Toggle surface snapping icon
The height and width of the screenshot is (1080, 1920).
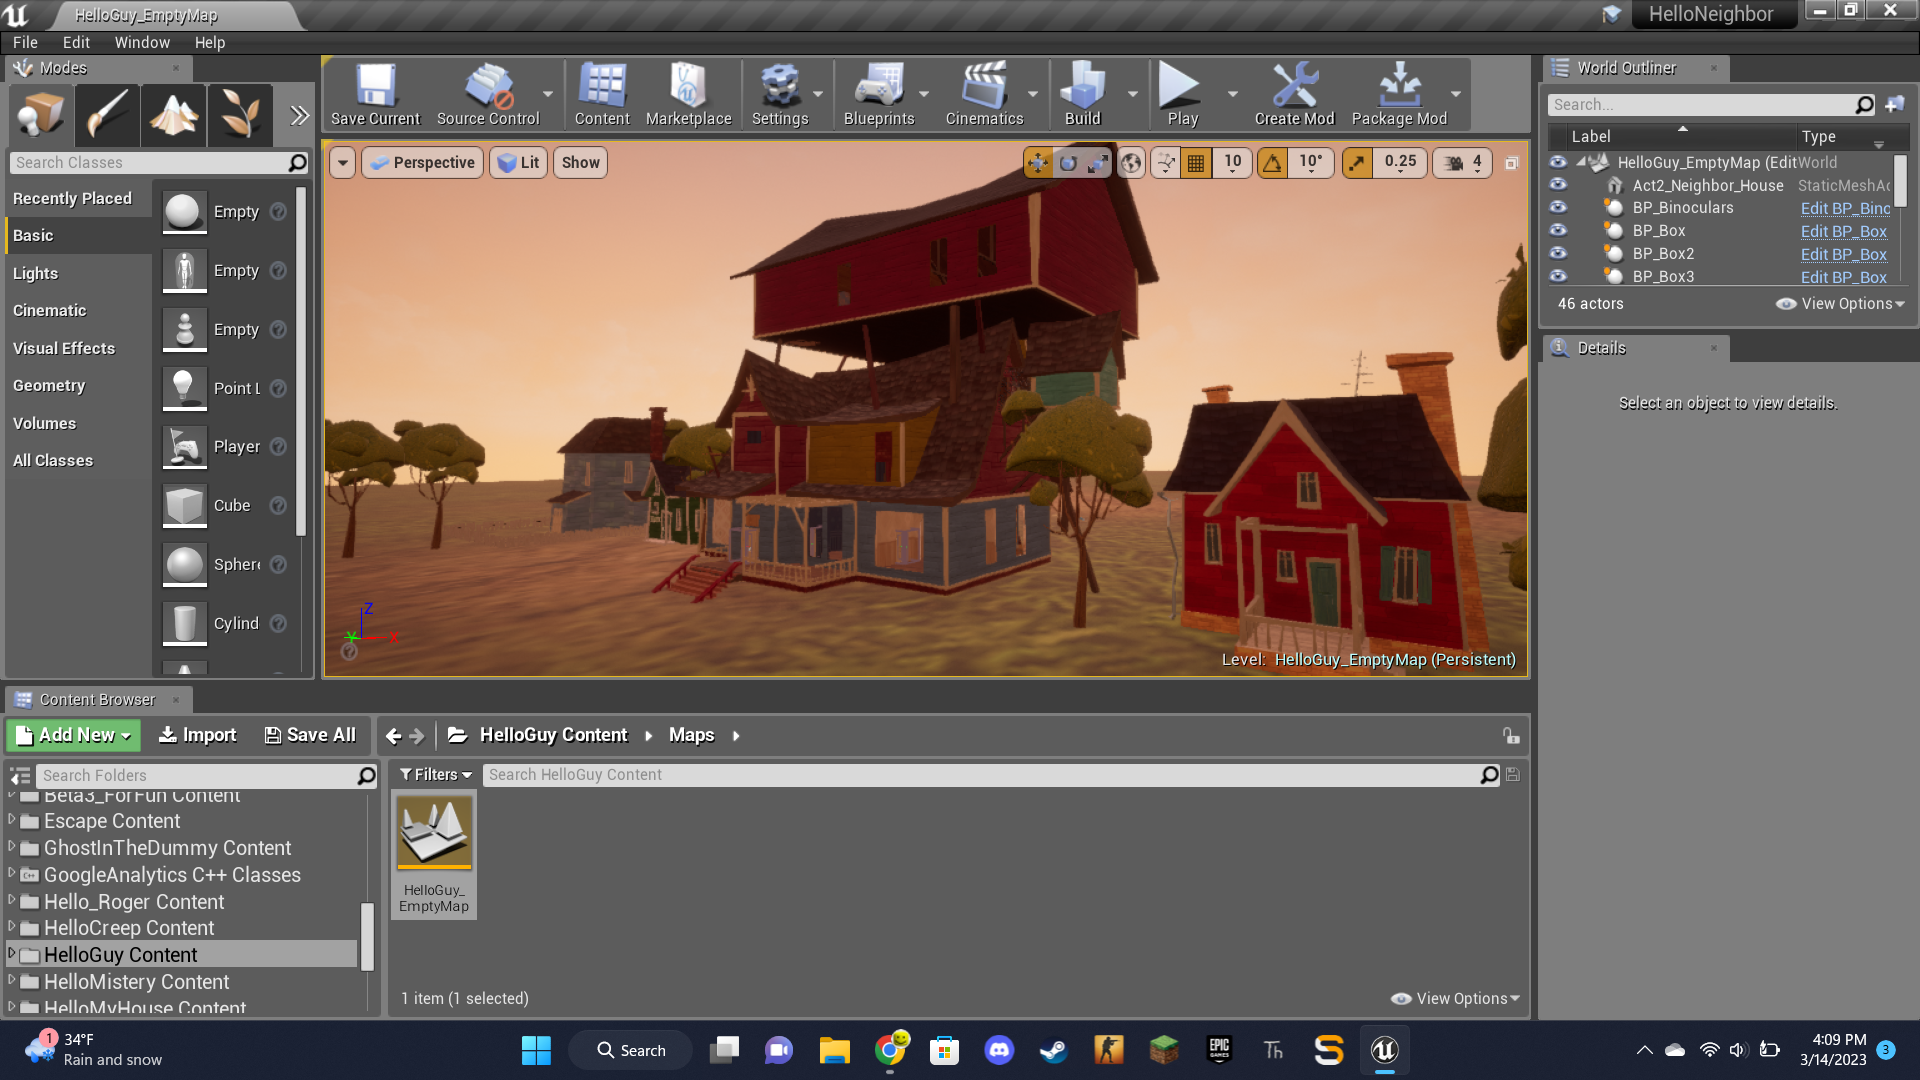pos(1165,163)
